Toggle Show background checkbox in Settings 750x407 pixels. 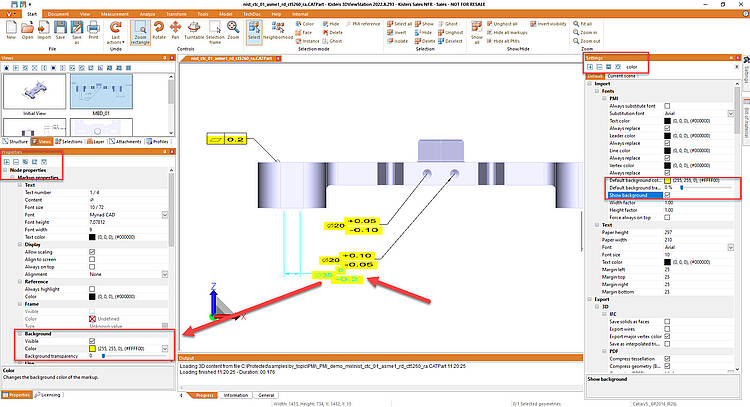[x=667, y=195]
